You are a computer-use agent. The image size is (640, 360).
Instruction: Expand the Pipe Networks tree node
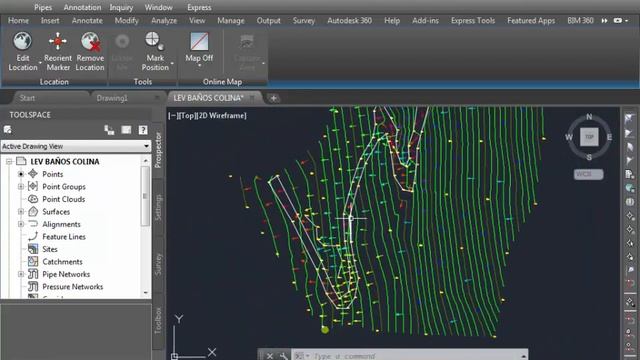pyautogui.click(x=21, y=274)
